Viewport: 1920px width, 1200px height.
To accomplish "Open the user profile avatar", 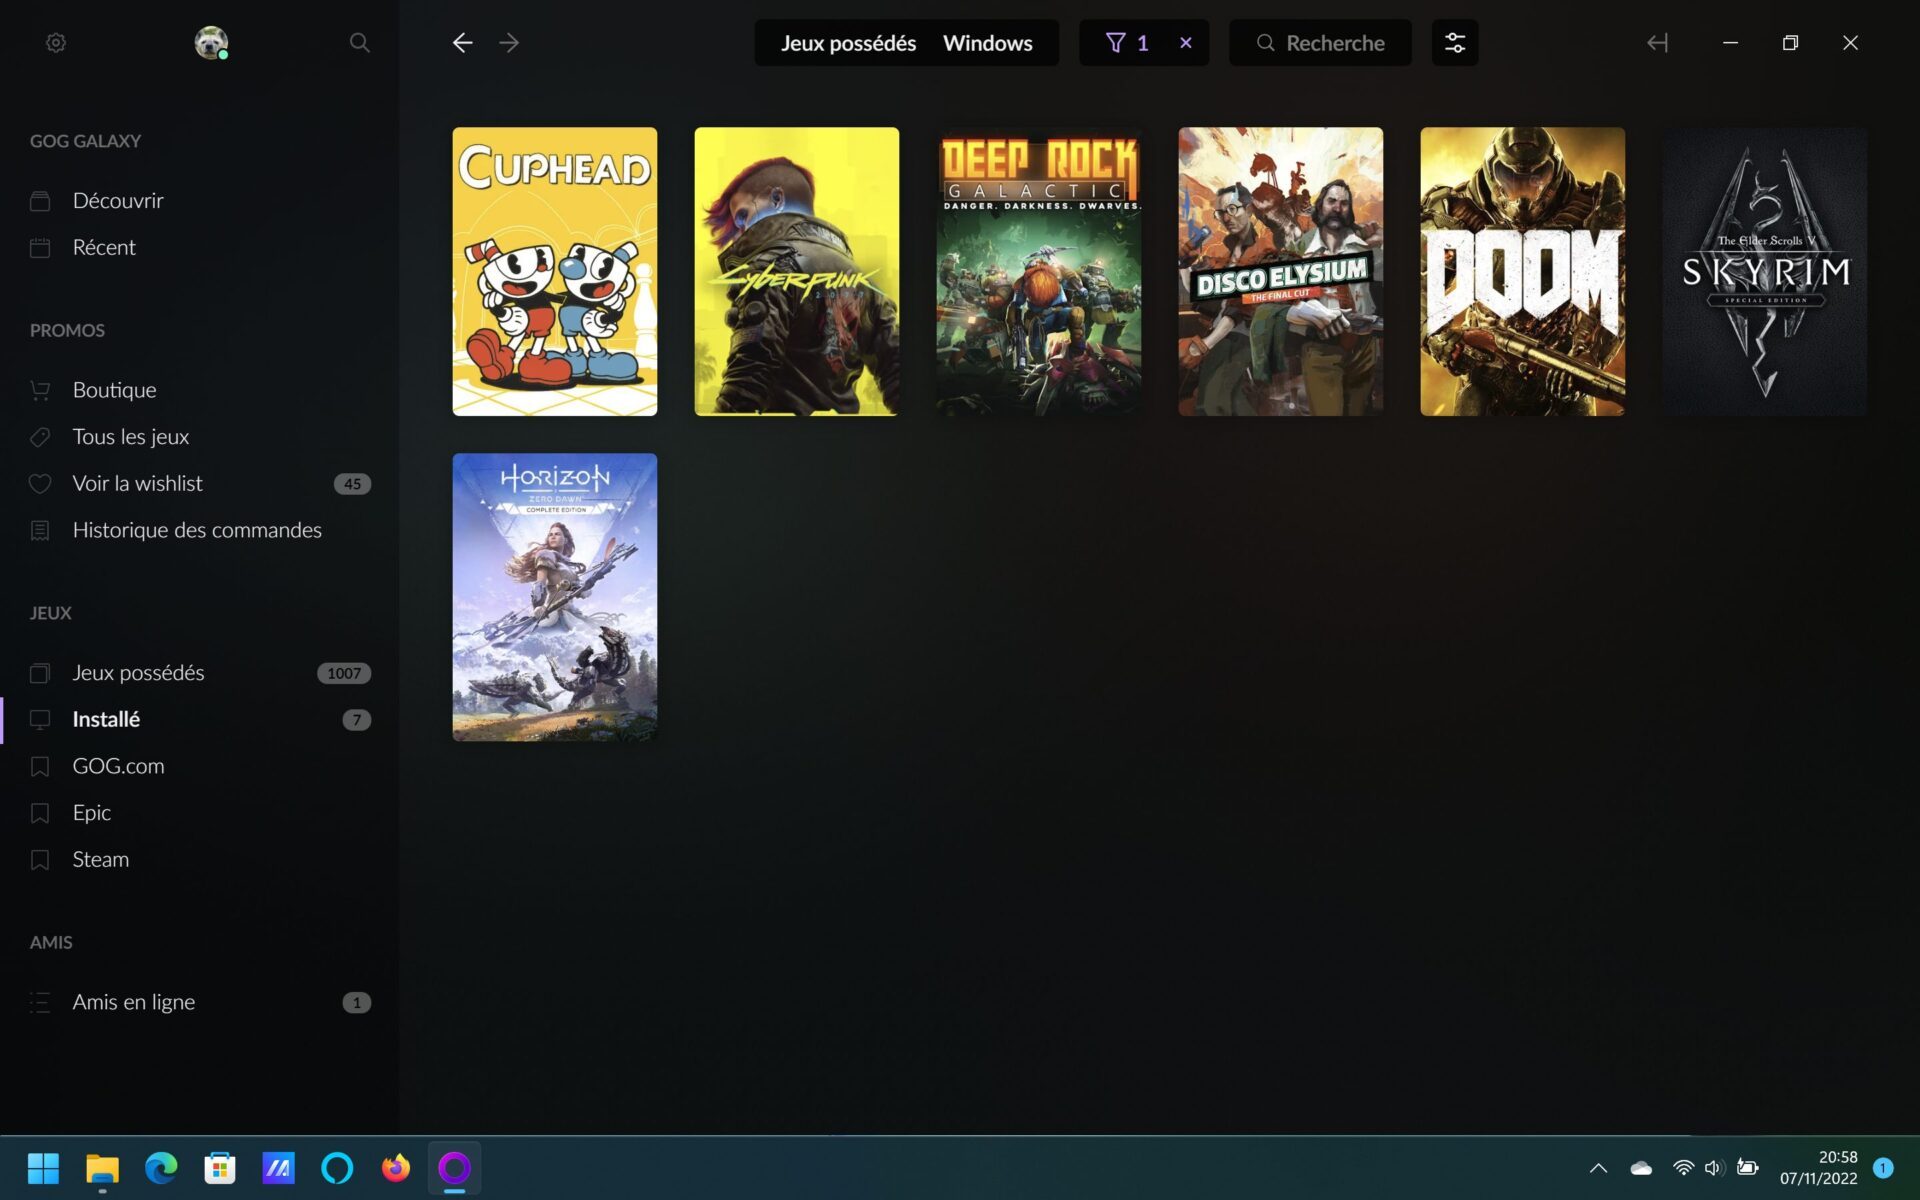I will [211, 43].
